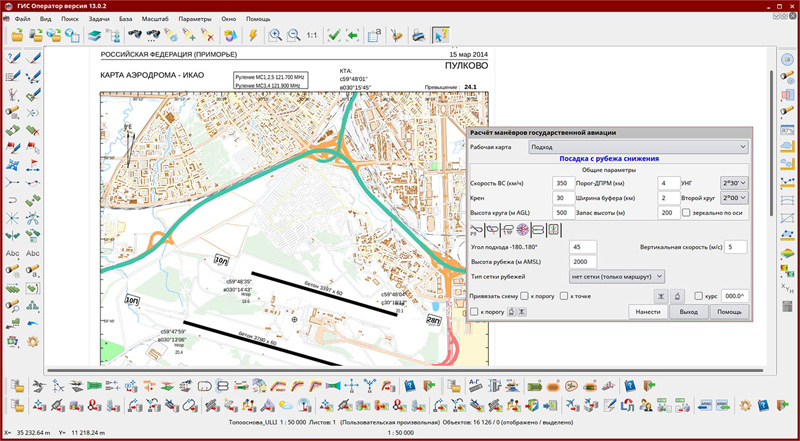Screen dimensions: 800x441
Task: Zoom out with the magnifier minus icon
Action: click(x=293, y=35)
